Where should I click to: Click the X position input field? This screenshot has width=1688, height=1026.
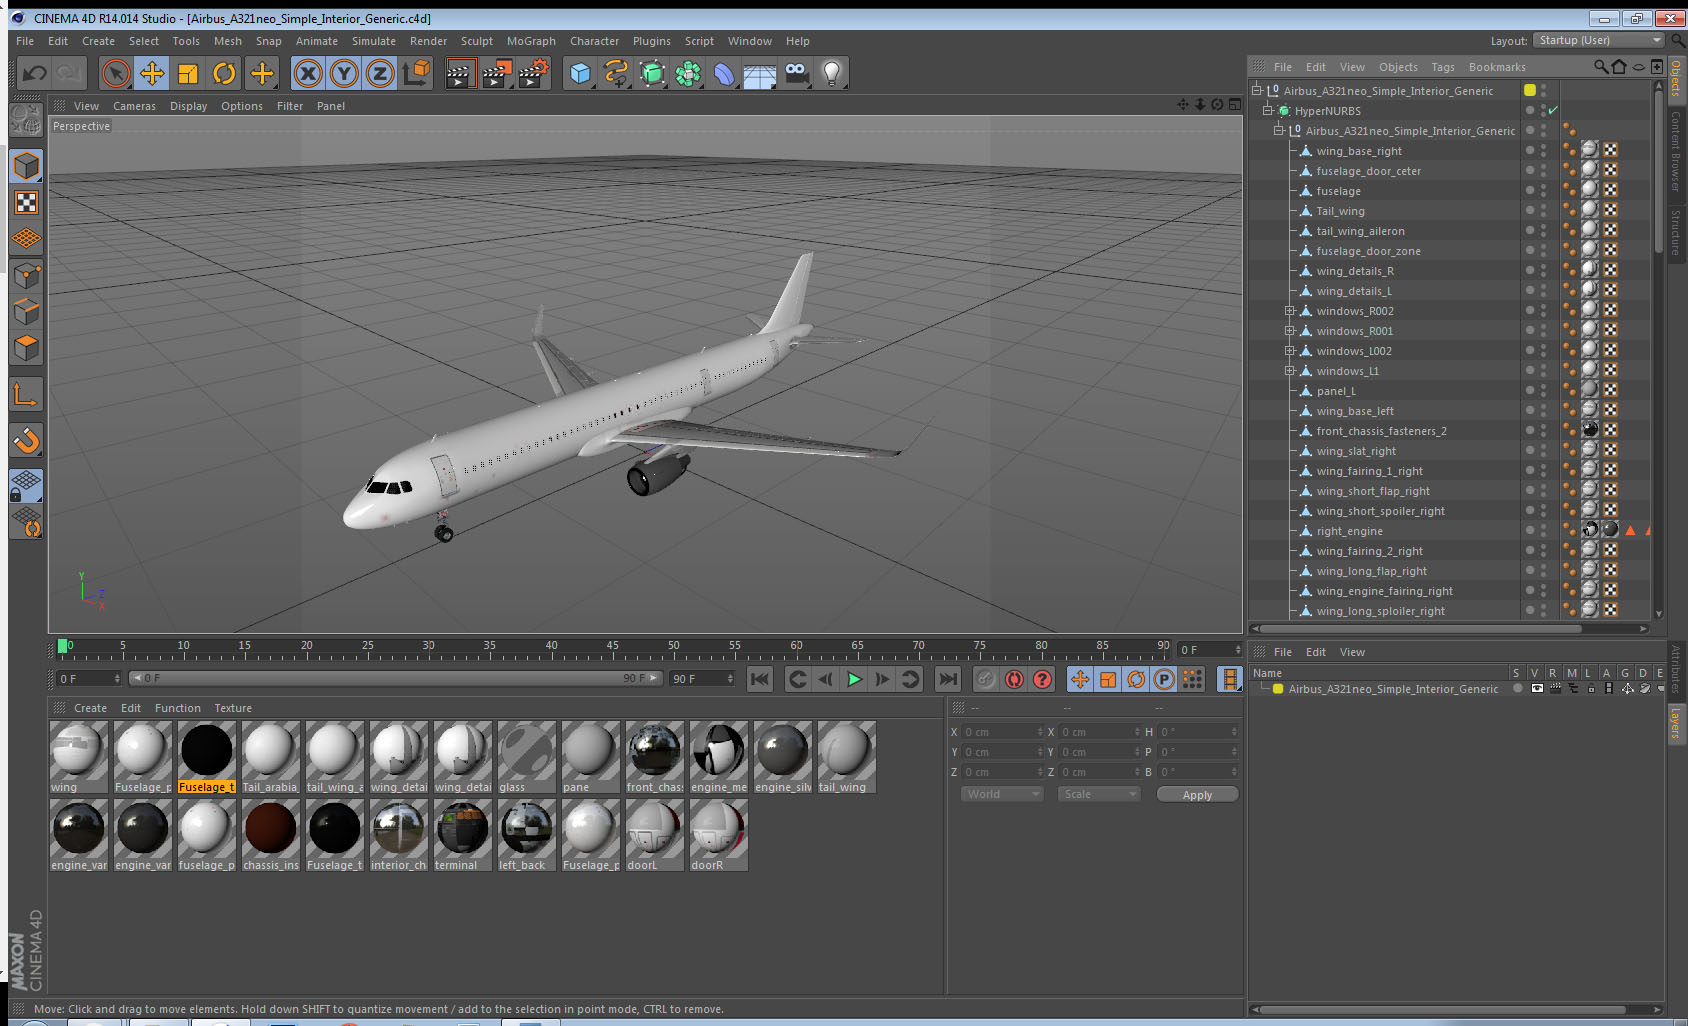(x=1002, y=732)
